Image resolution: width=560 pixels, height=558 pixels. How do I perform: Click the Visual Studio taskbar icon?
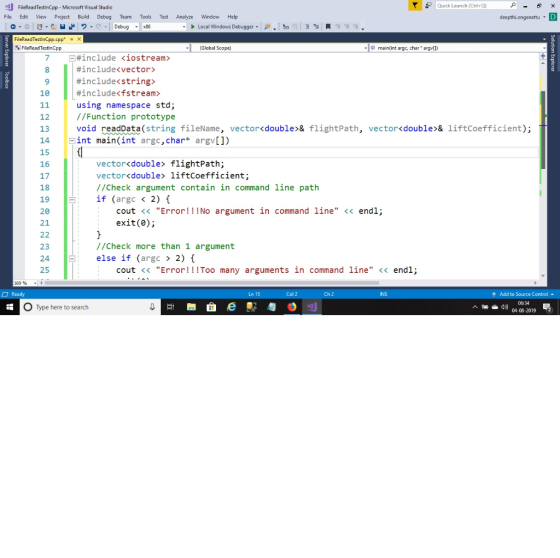point(312,307)
